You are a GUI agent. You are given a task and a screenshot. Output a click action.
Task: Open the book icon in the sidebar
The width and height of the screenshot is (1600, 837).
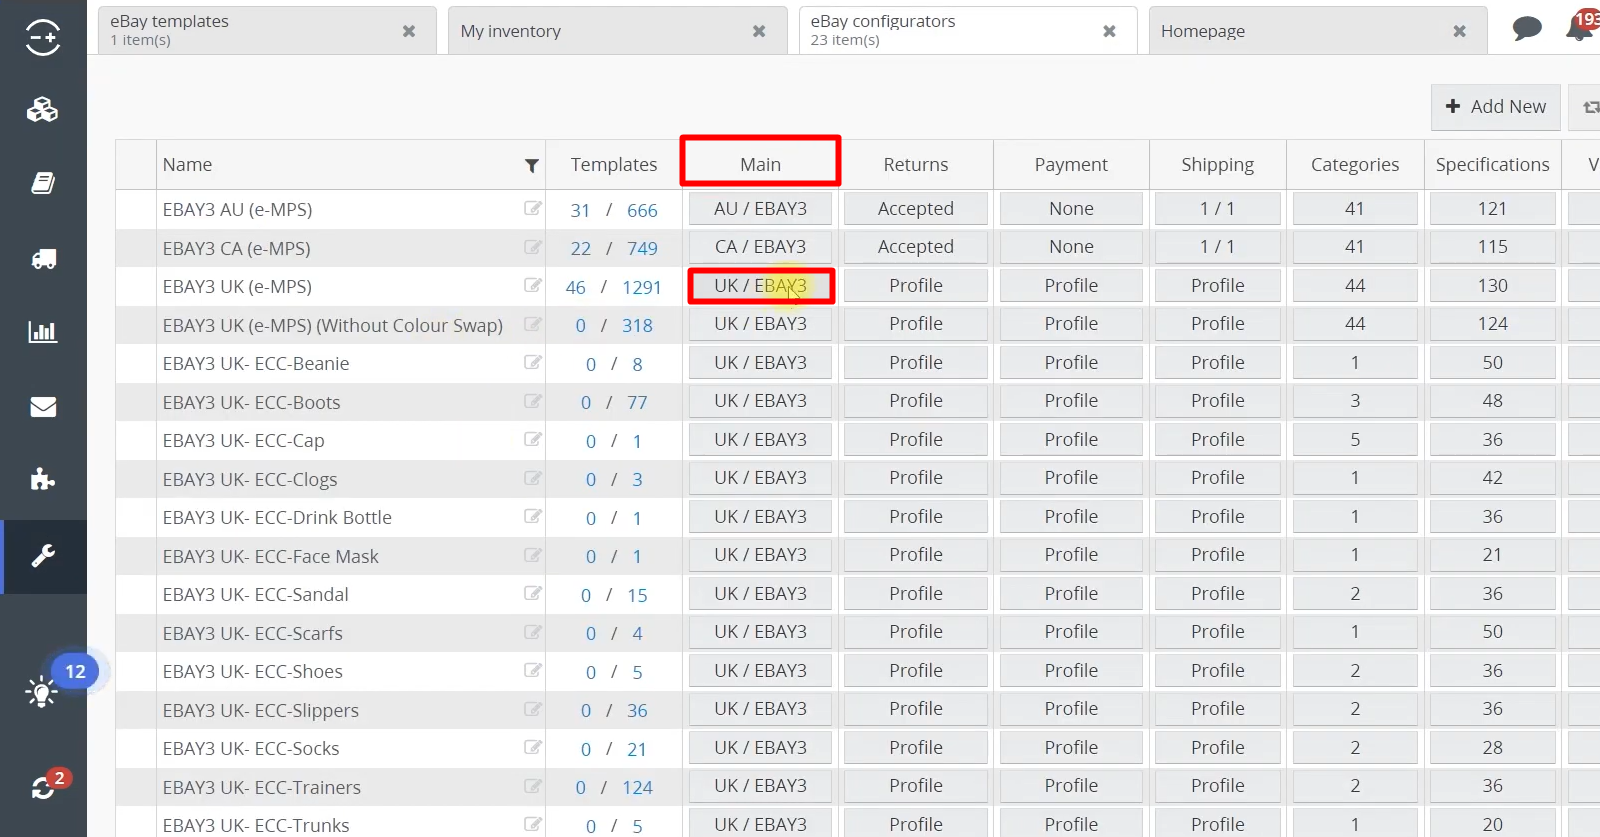(42, 183)
